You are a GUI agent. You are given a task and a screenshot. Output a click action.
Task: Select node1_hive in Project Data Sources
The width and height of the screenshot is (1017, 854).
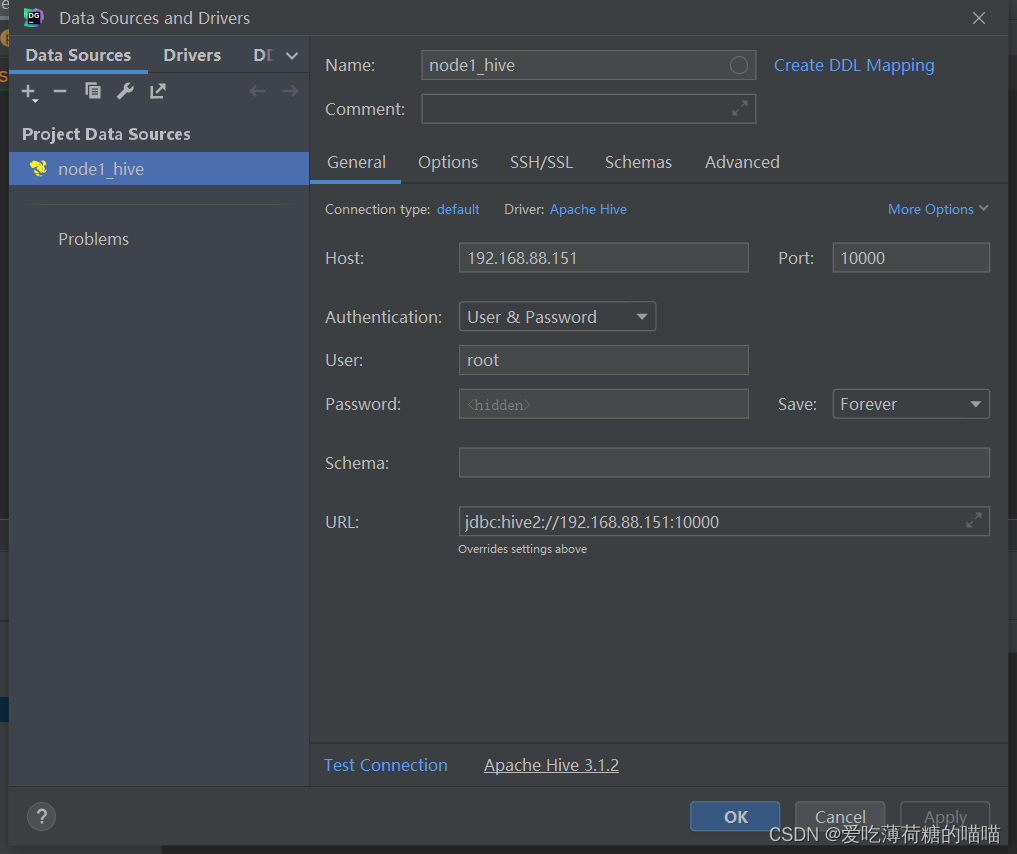159,169
